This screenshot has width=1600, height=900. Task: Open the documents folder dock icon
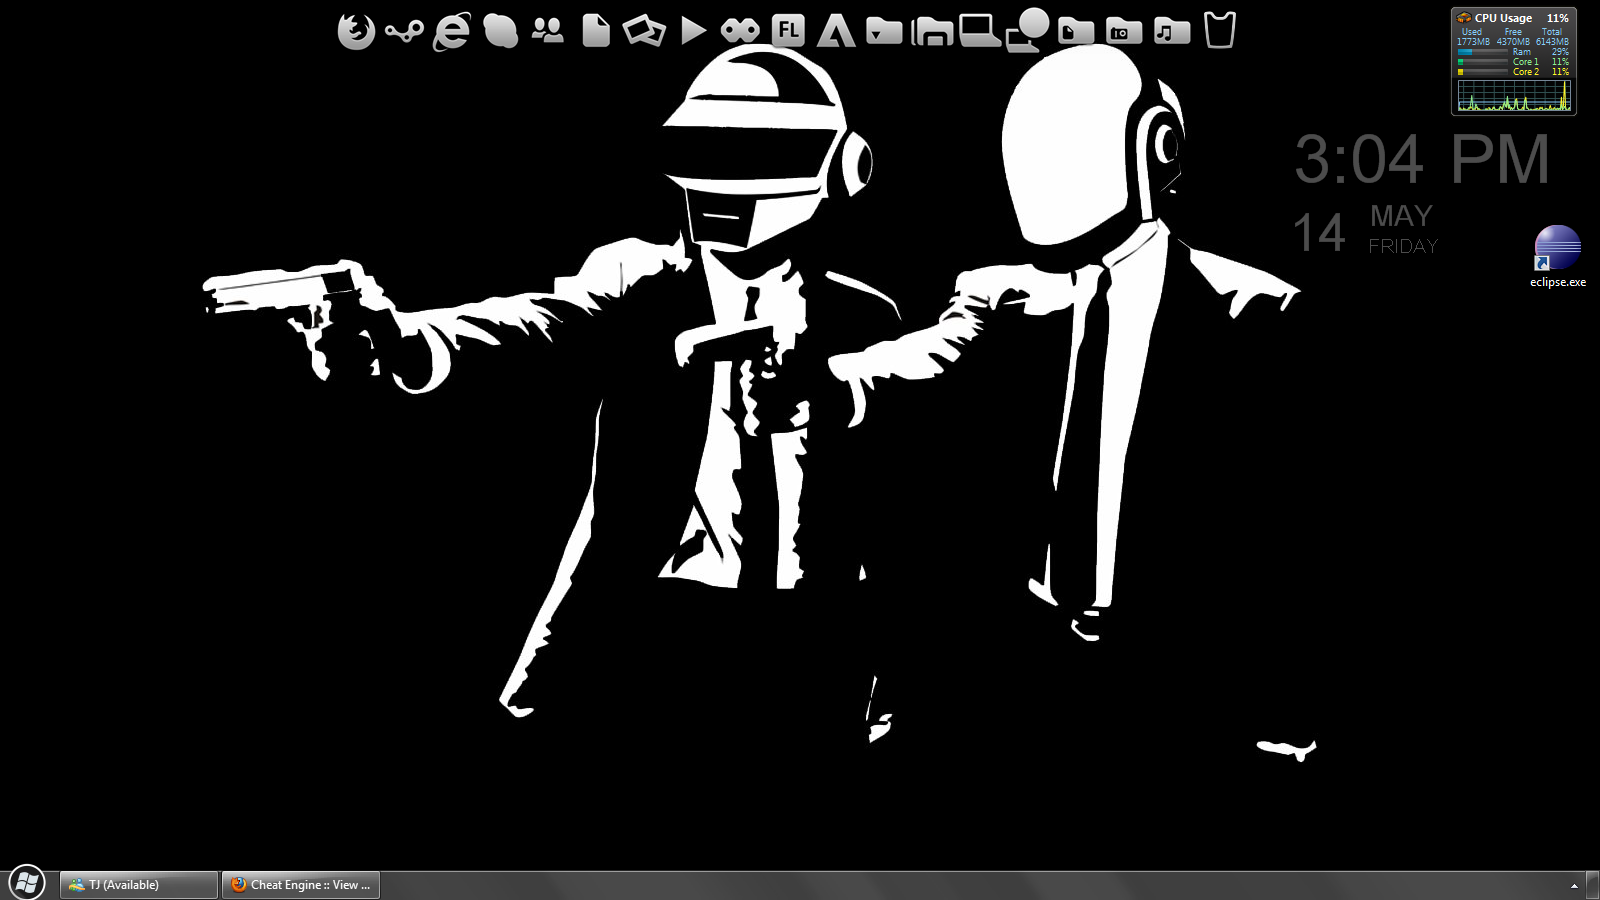tap(1076, 31)
